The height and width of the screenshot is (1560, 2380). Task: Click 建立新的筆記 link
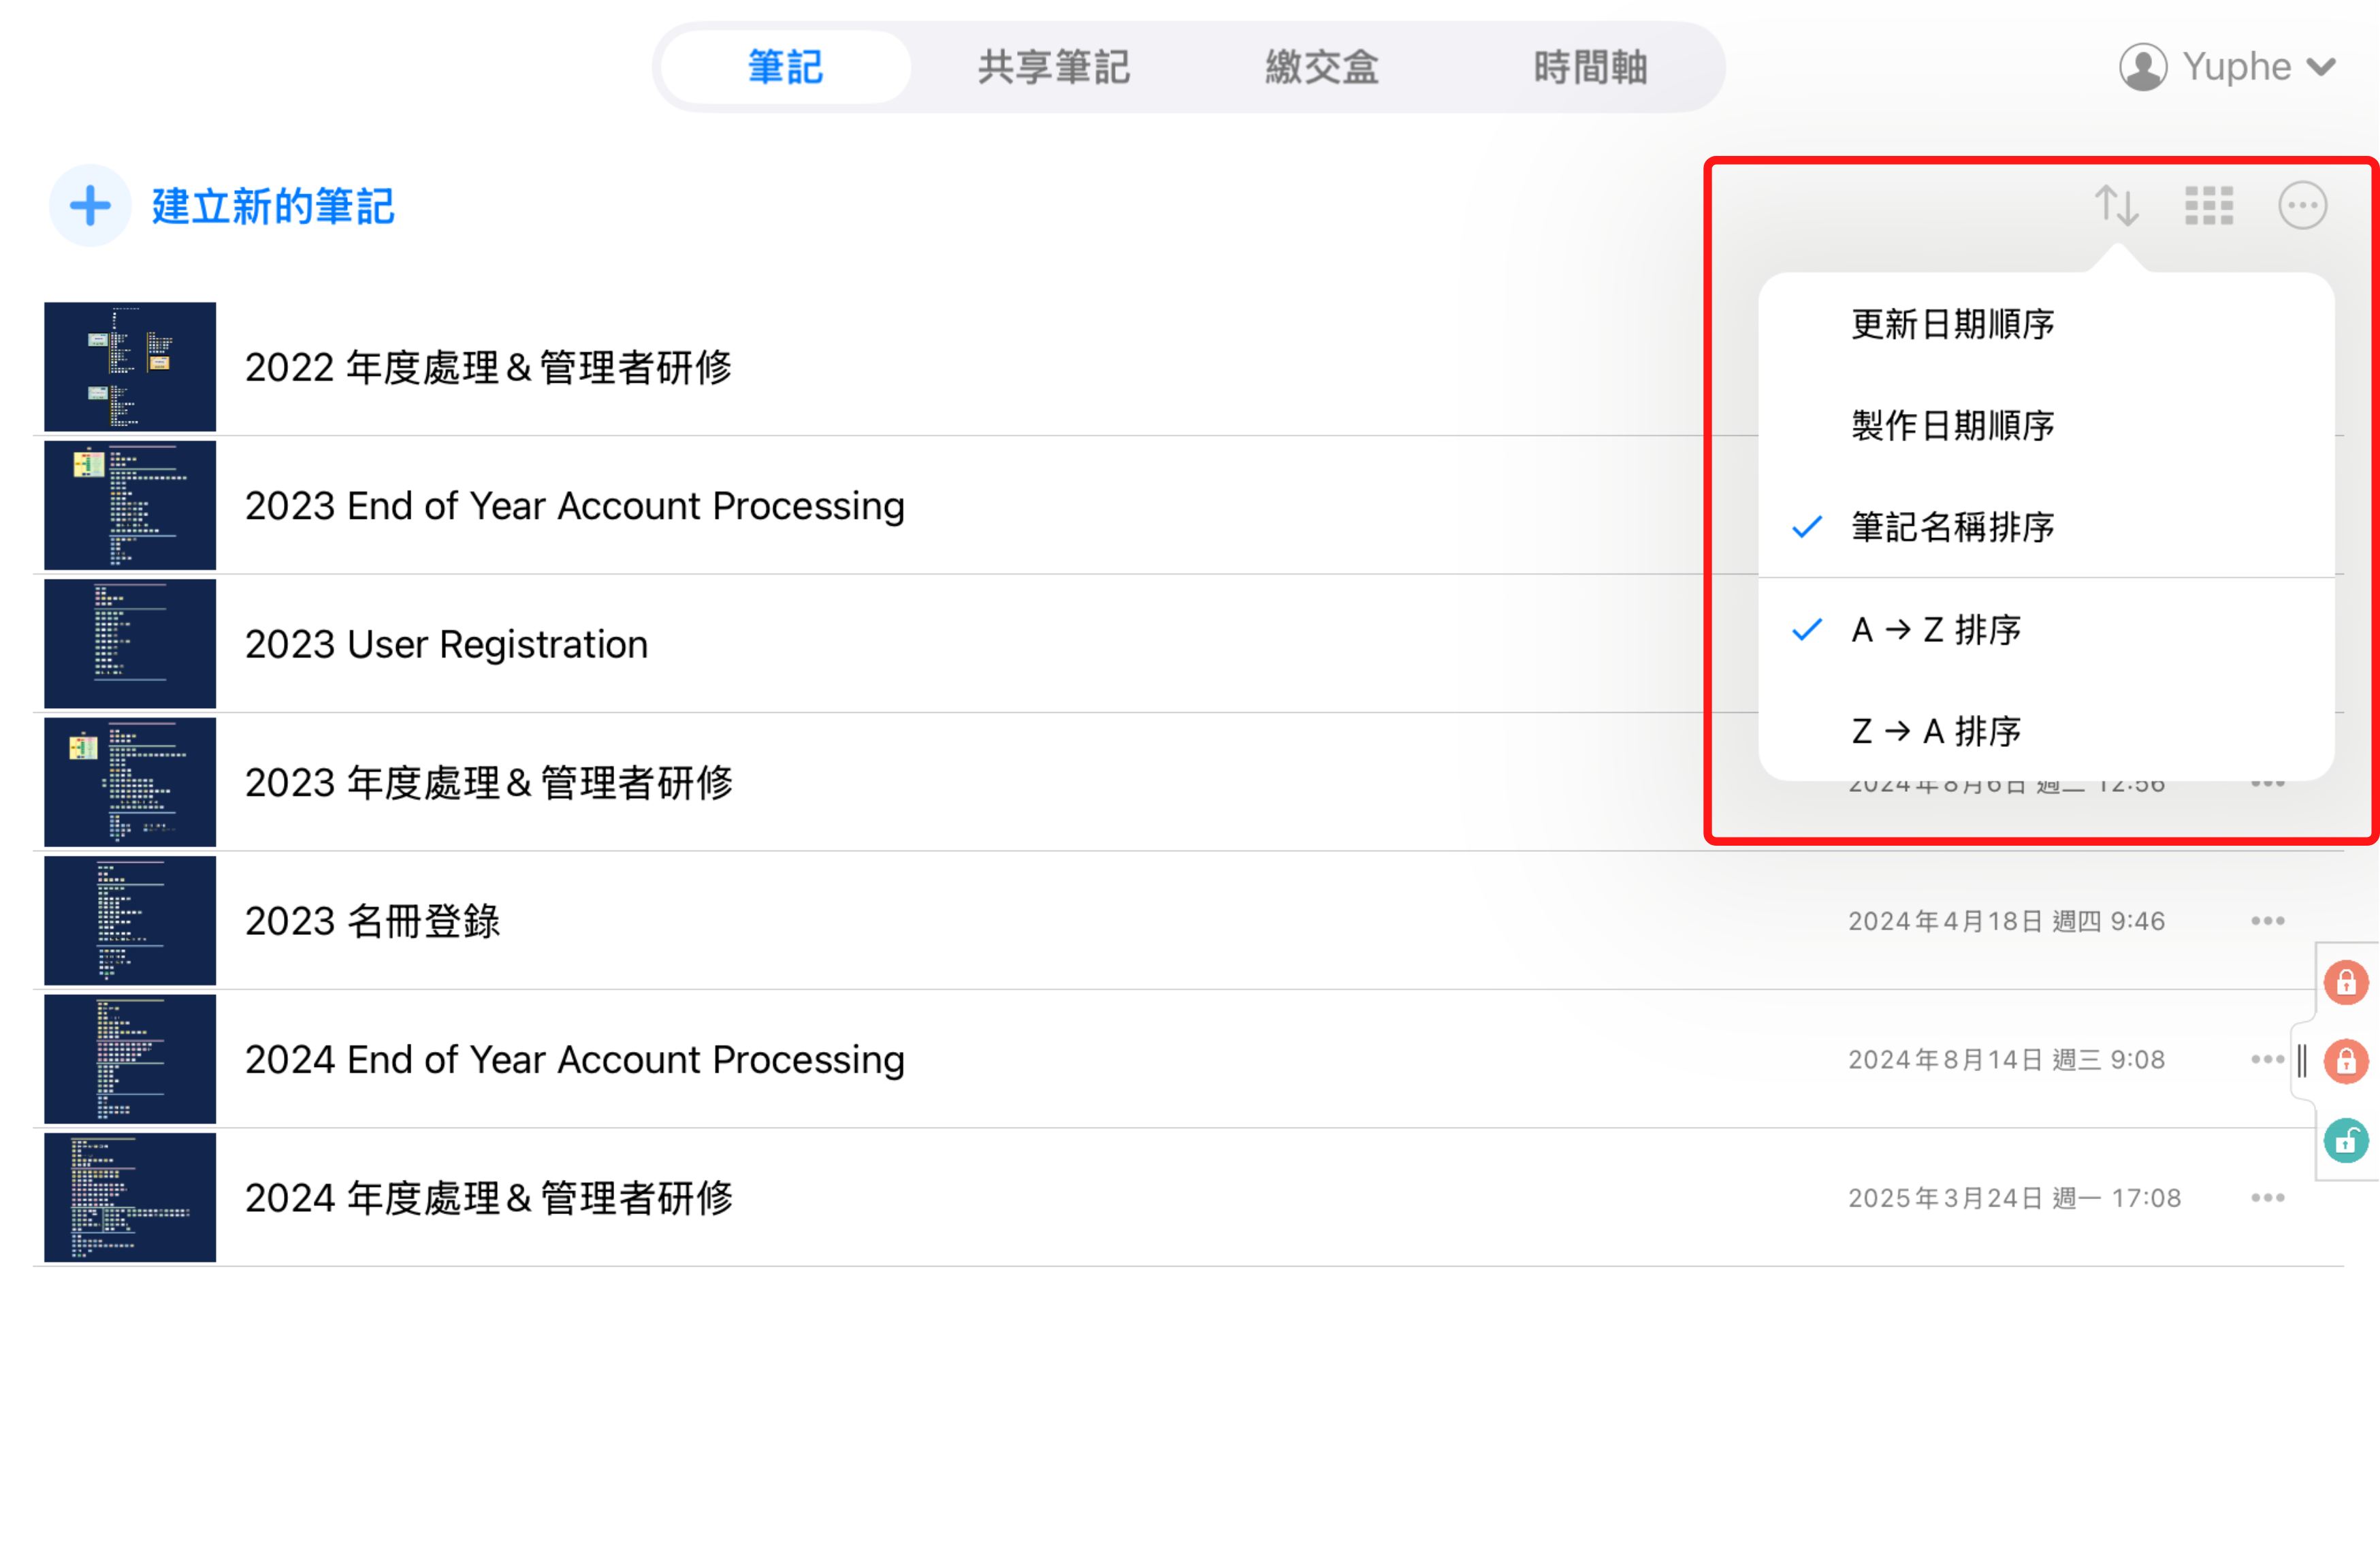pos(273,207)
